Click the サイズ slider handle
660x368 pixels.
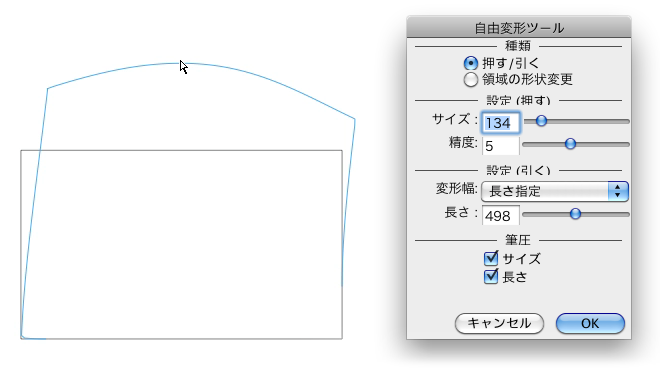coord(541,121)
